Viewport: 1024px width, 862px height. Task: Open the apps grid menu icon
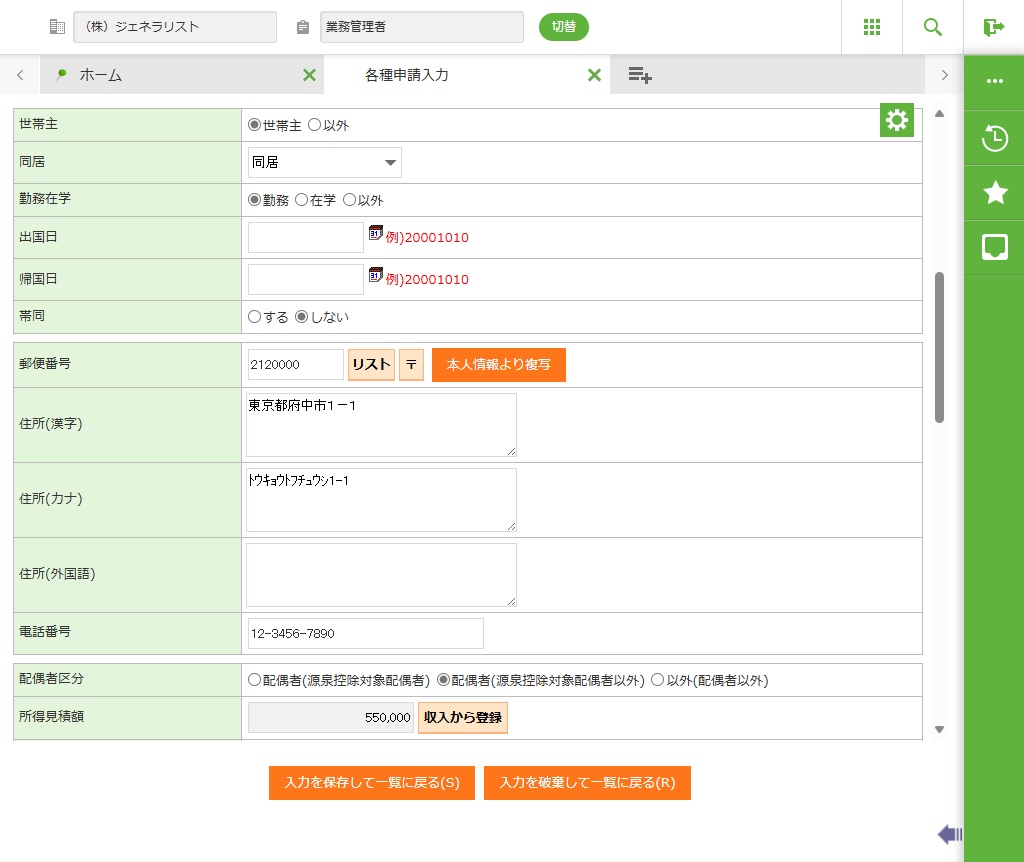tap(871, 27)
